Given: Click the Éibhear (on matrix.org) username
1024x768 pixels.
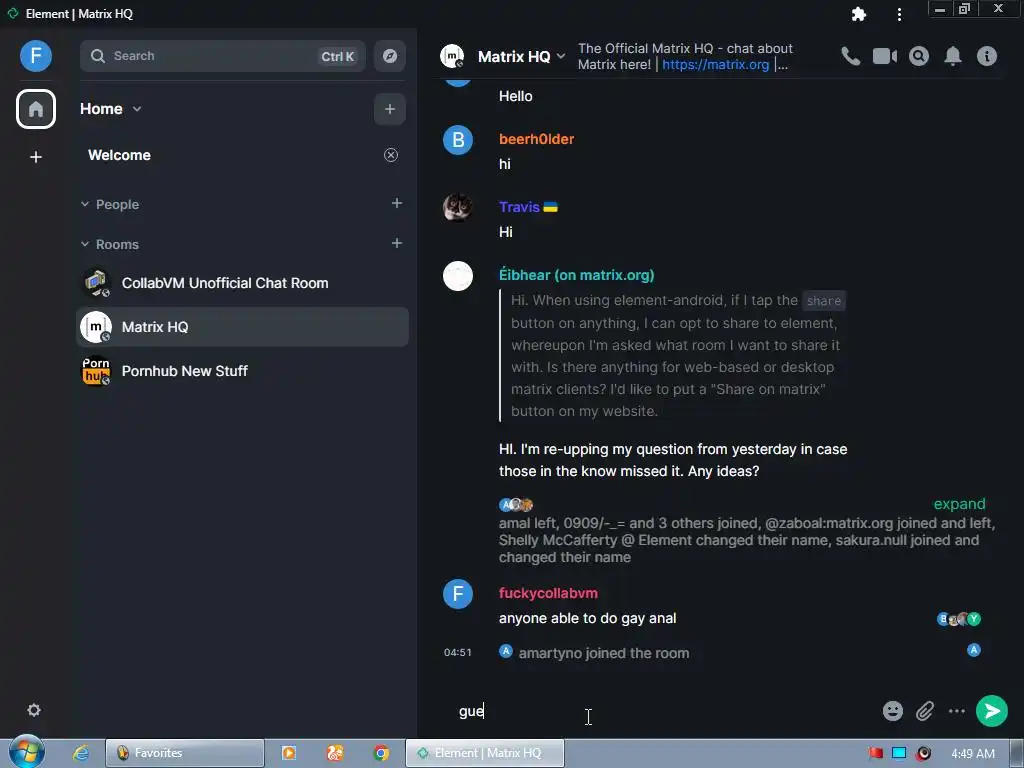Looking at the screenshot, I should [577, 275].
